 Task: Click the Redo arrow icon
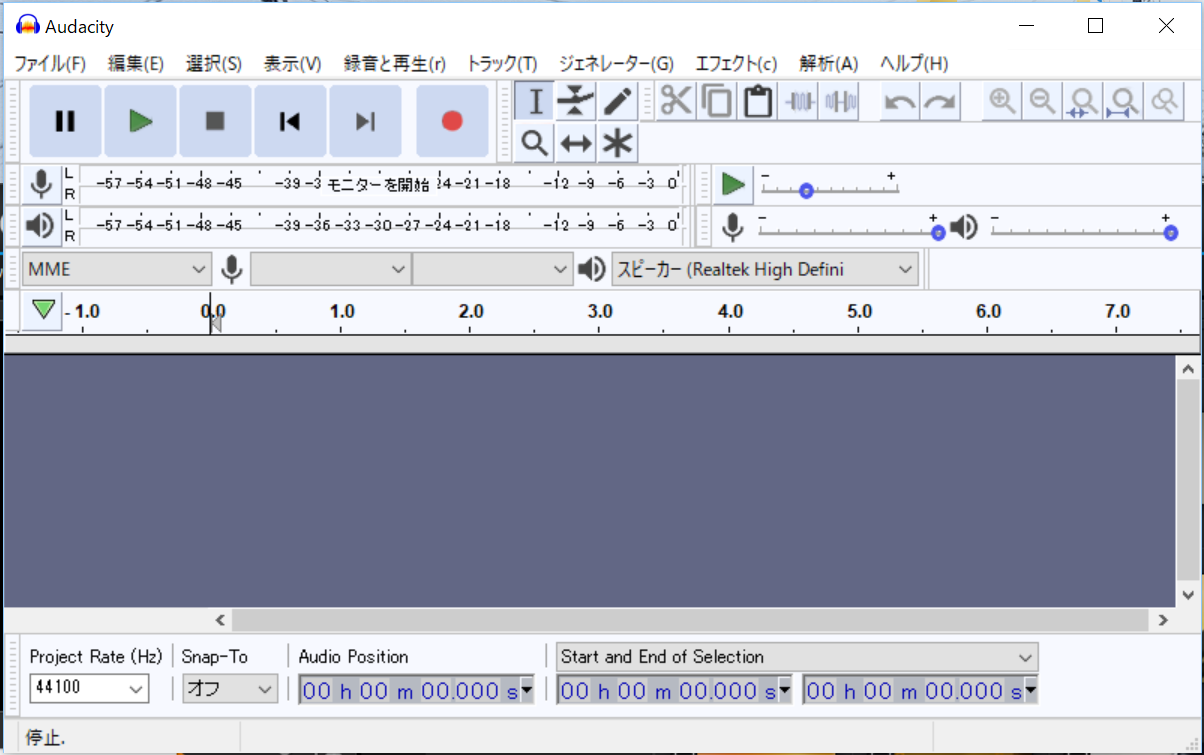[940, 101]
